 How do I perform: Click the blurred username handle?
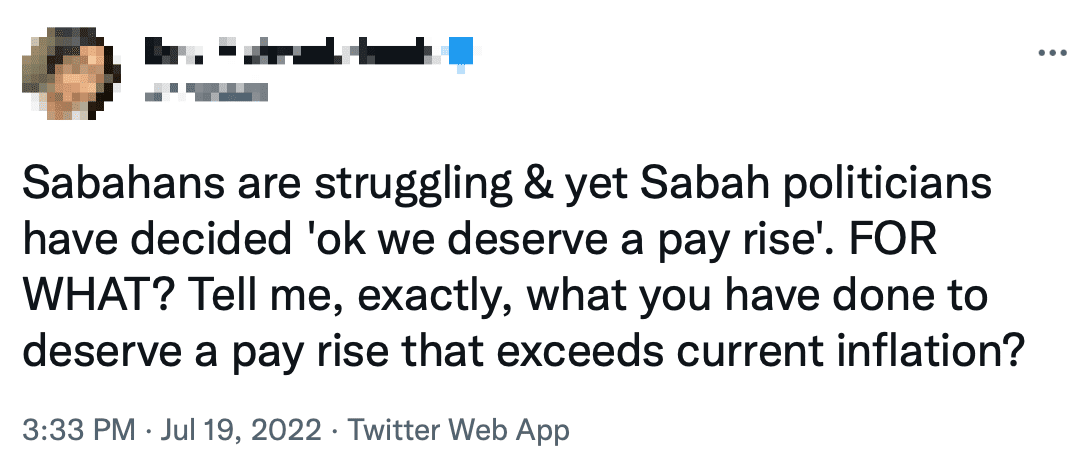208,93
